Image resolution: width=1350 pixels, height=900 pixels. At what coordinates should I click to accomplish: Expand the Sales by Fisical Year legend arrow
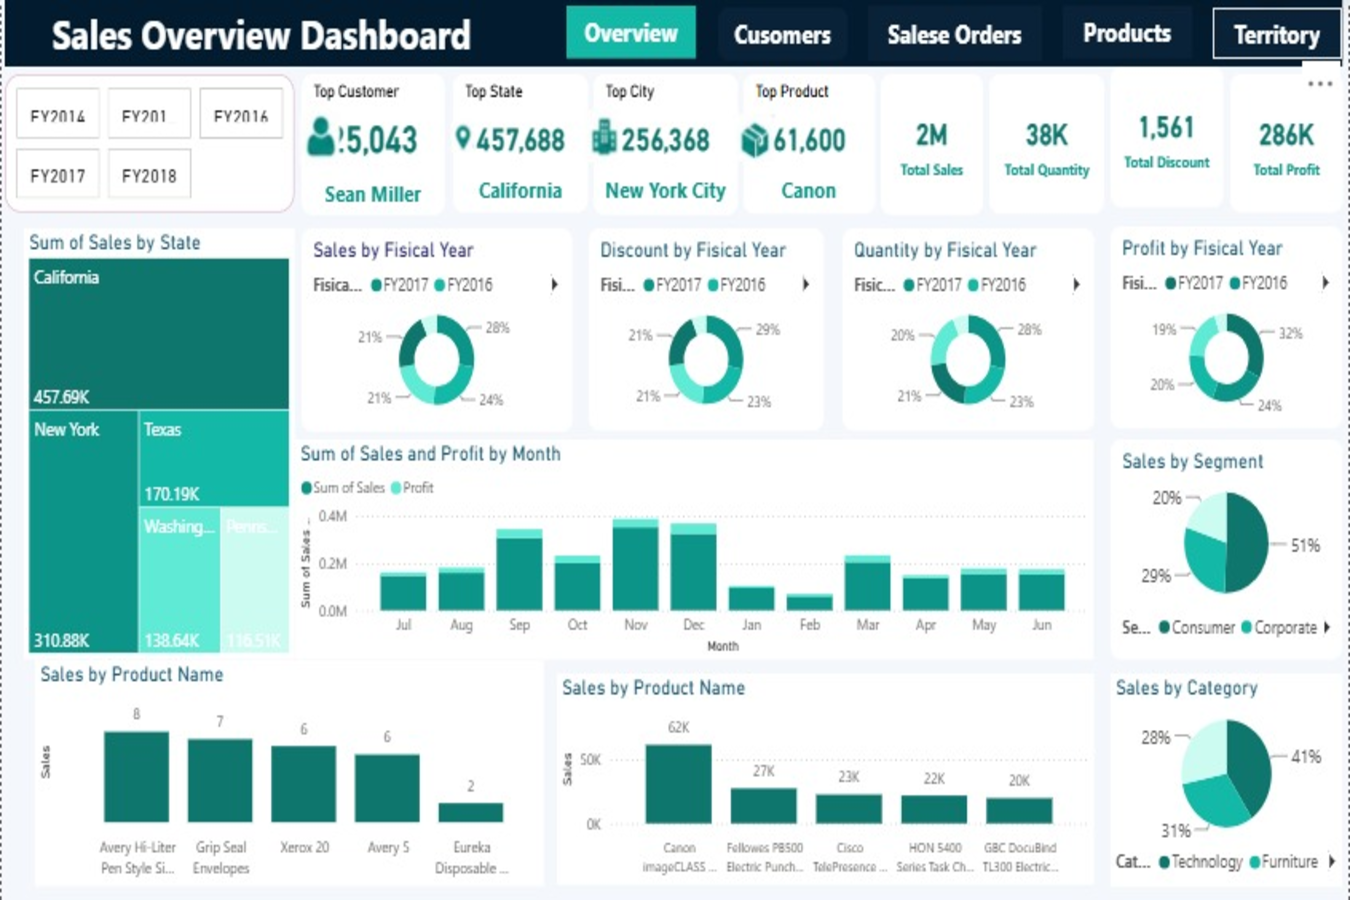[x=554, y=285]
